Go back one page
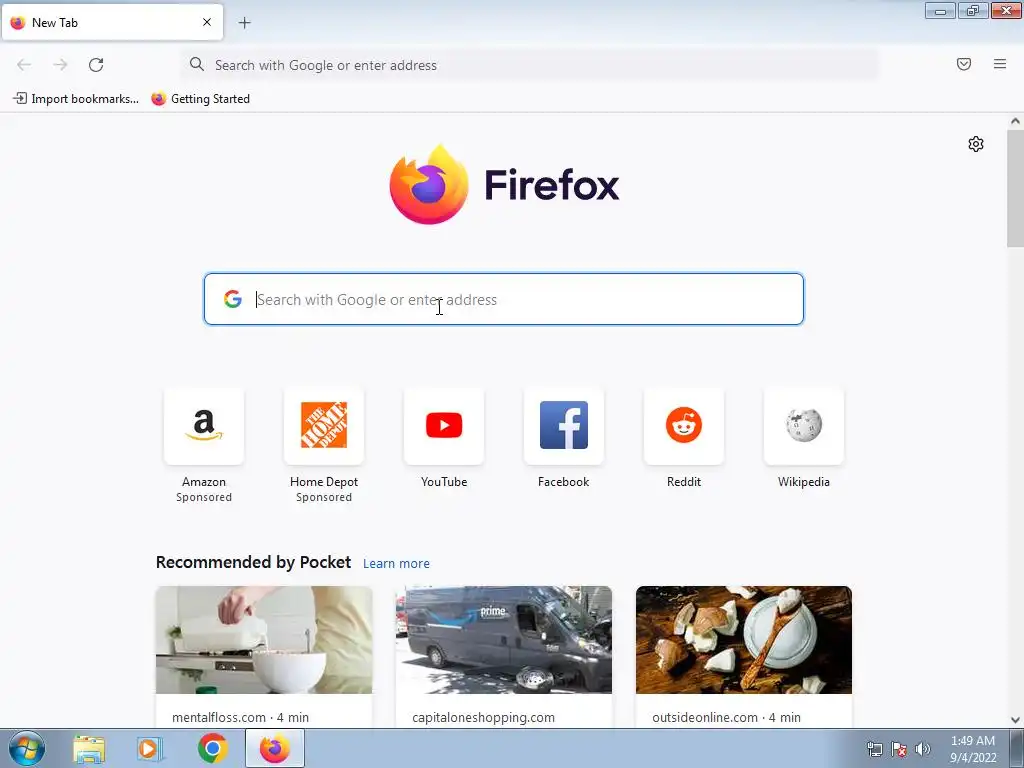The height and width of the screenshot is (768, 1024). click(x=24, y=65)
